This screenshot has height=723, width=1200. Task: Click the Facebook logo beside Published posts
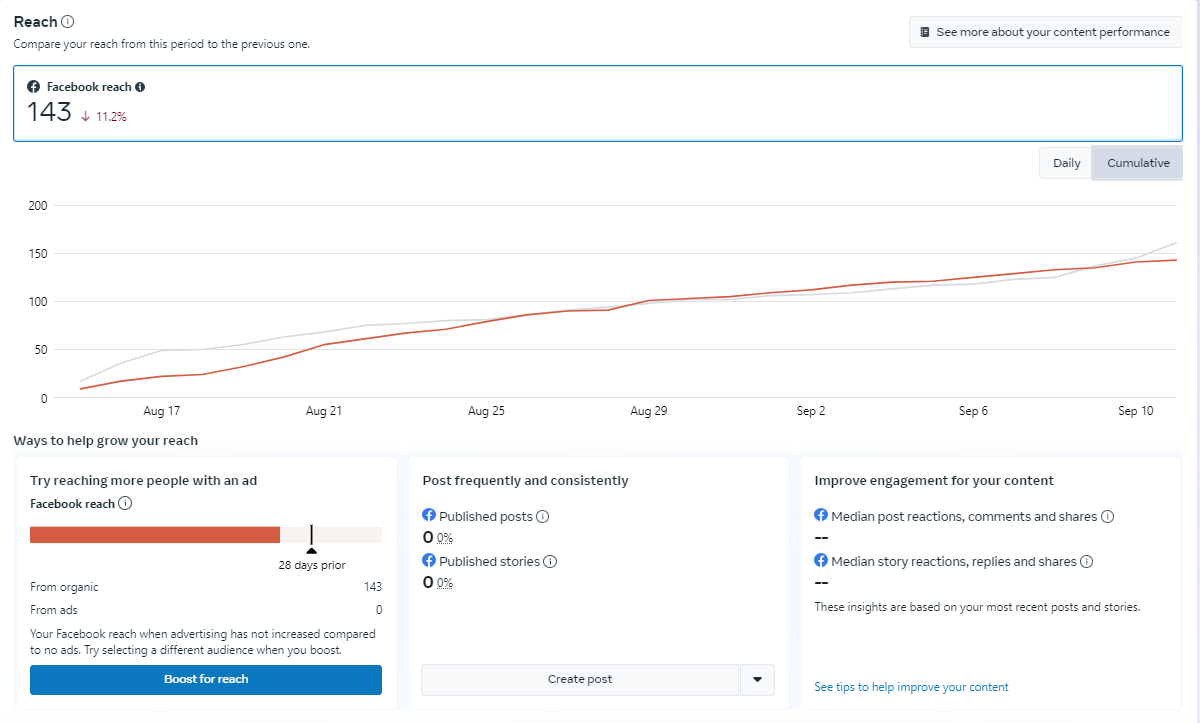429,516
